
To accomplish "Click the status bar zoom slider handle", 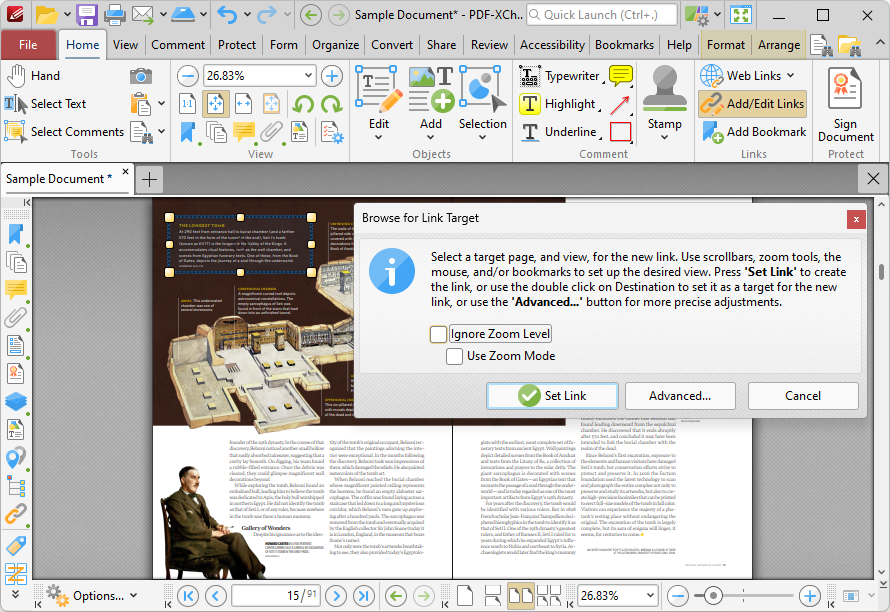I will click(x=712, y=596).
